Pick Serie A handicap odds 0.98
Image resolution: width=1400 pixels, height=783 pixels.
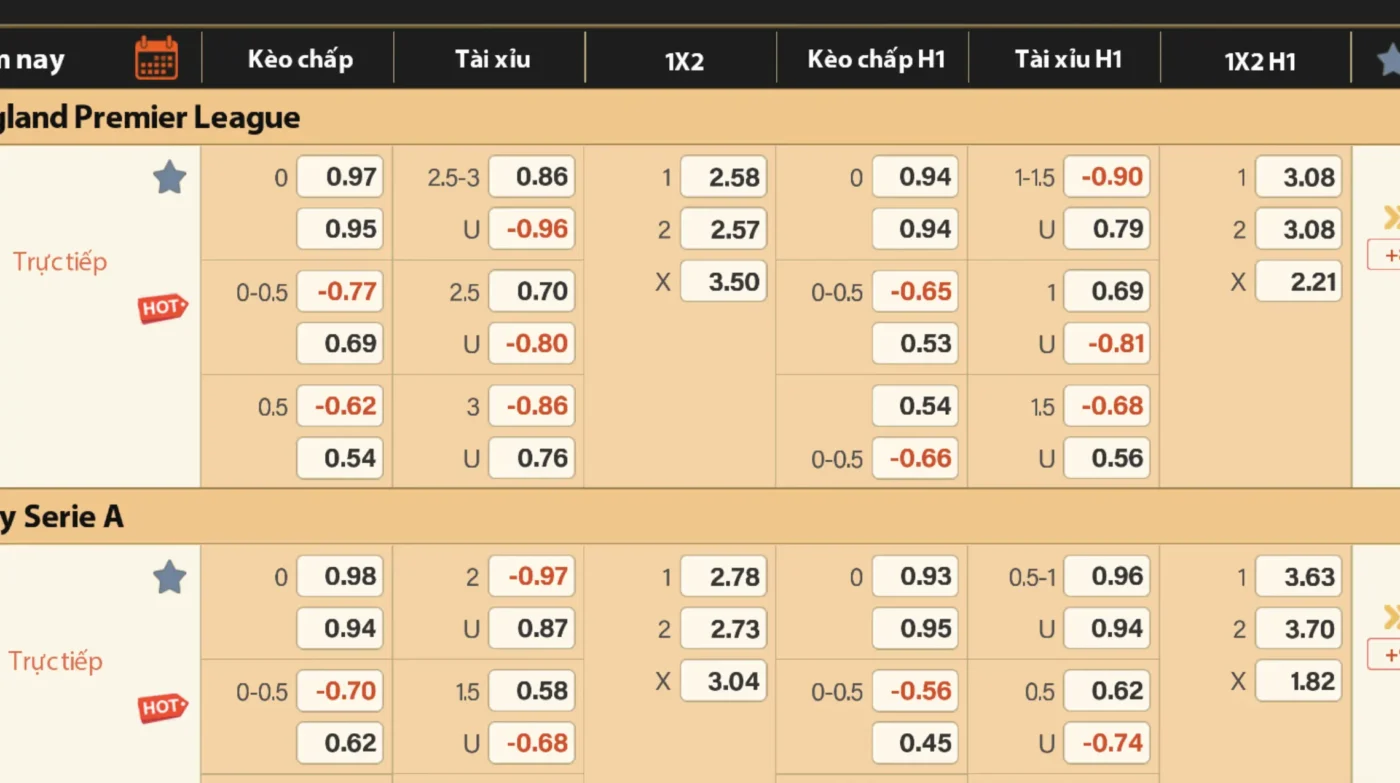tap(340, 576)
